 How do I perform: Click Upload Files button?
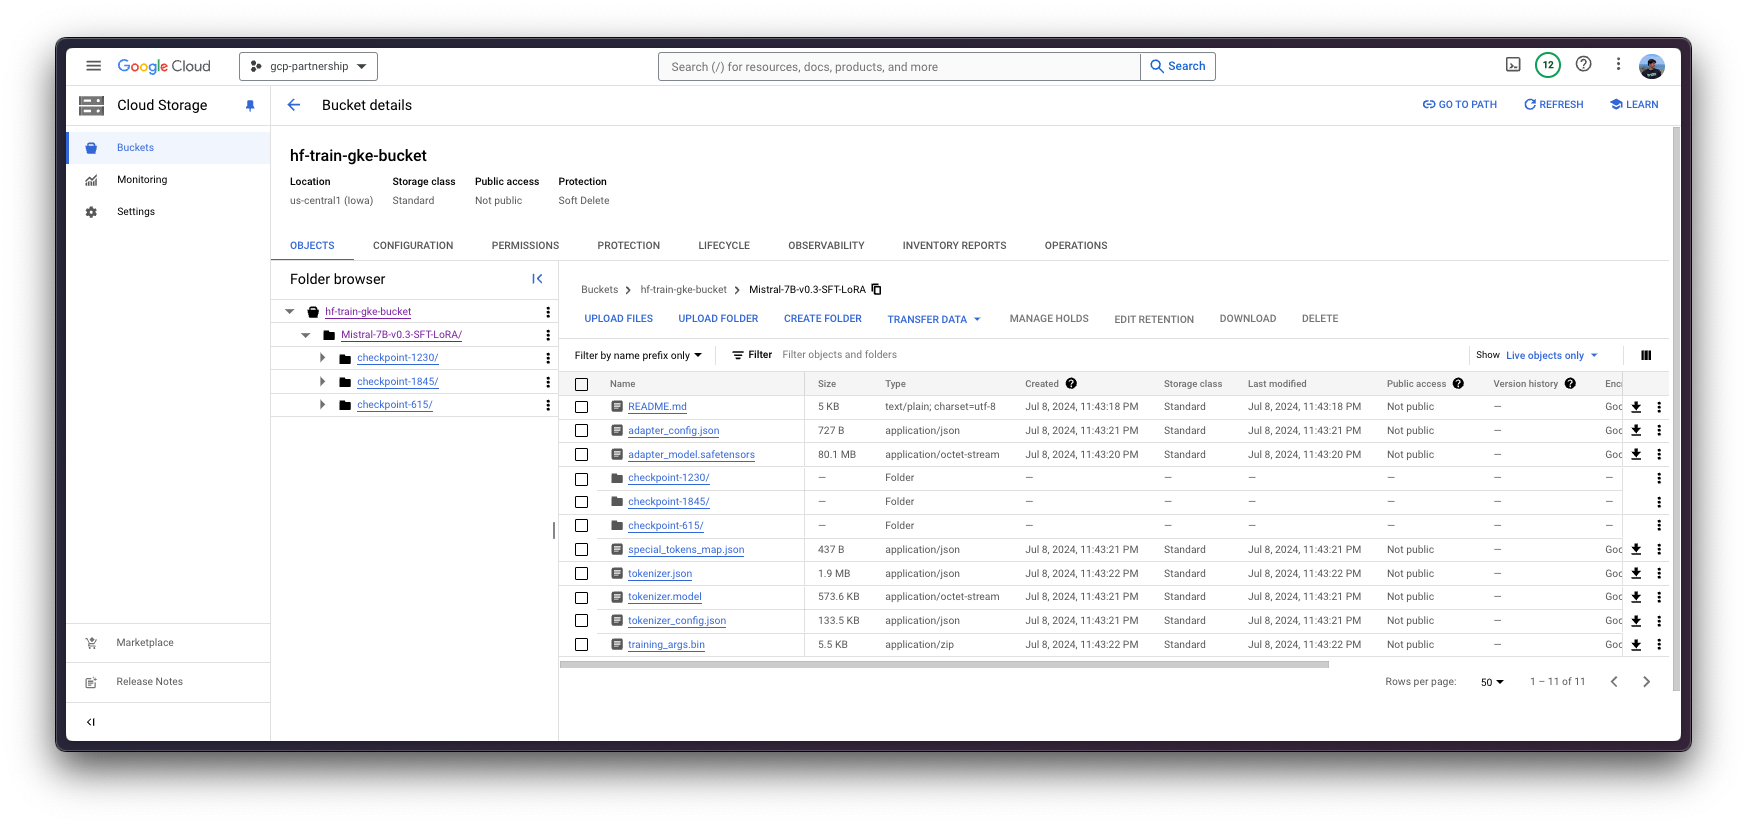tap(619, 319)
